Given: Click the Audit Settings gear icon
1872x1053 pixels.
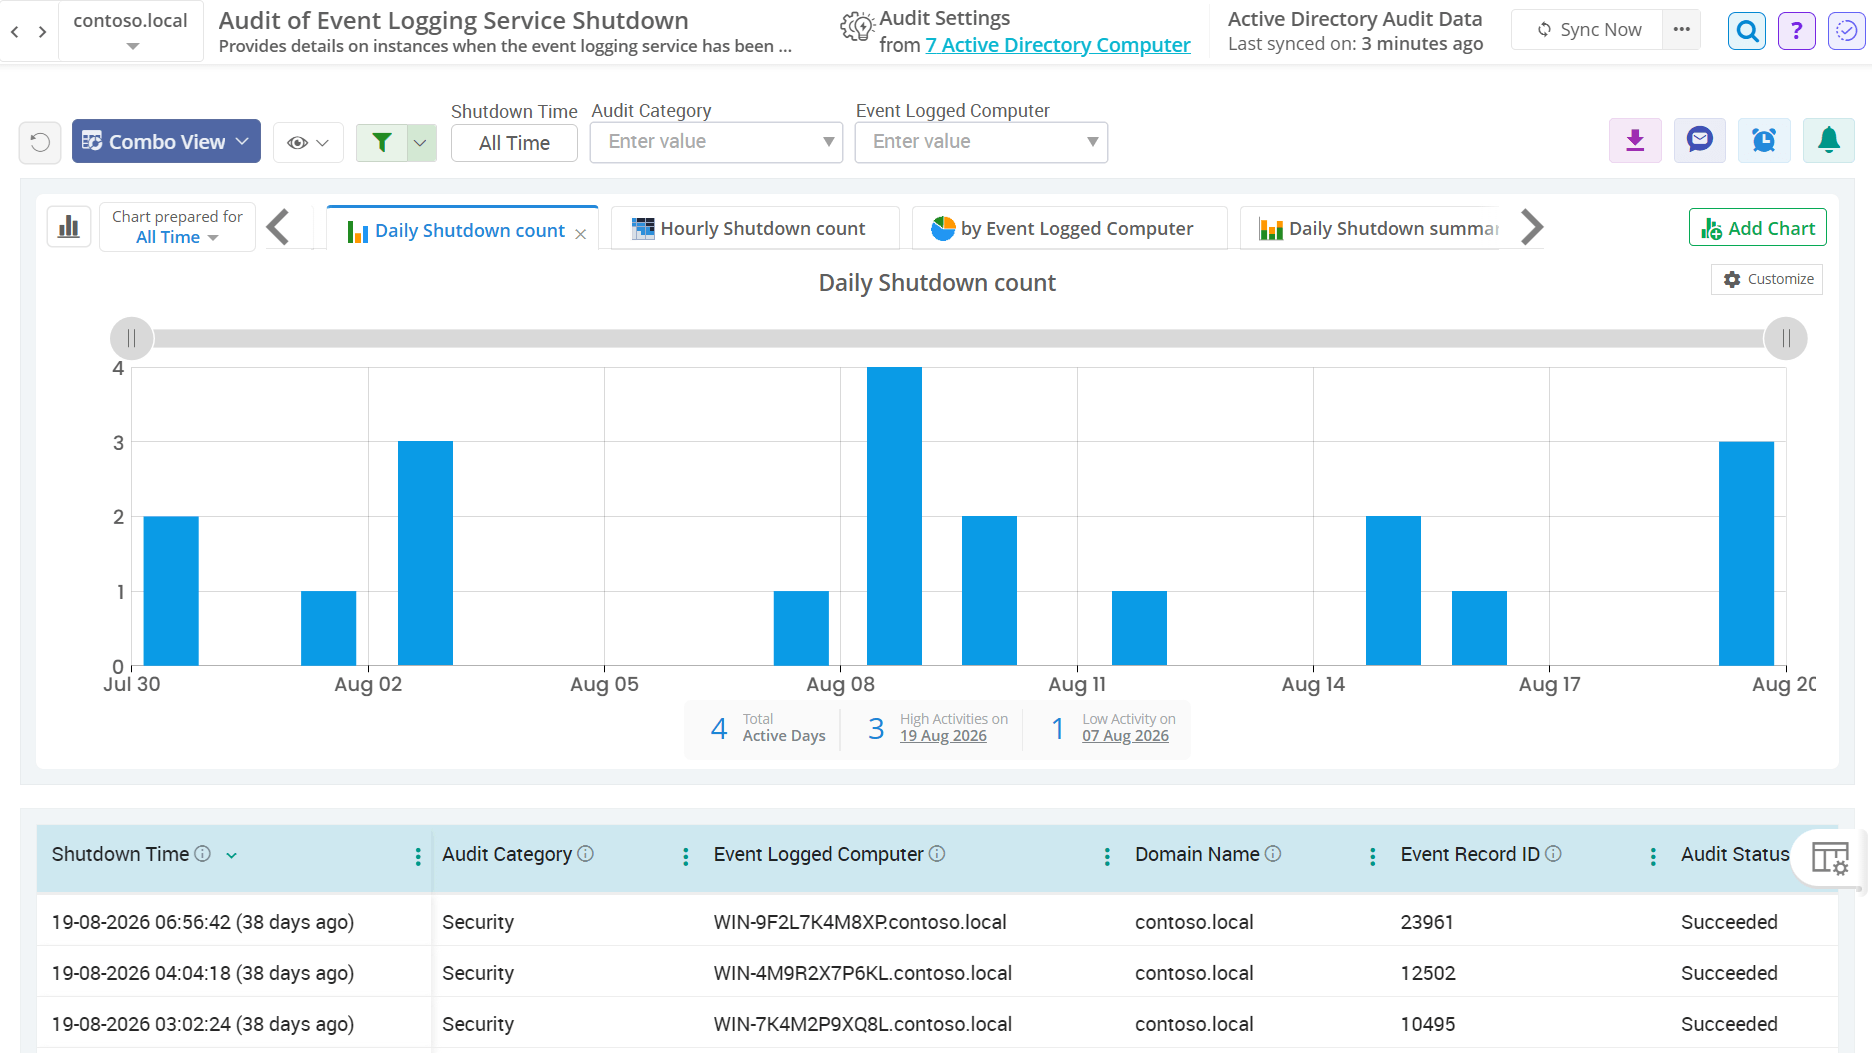Looking at the screenshot, I should tap(857, 28).
